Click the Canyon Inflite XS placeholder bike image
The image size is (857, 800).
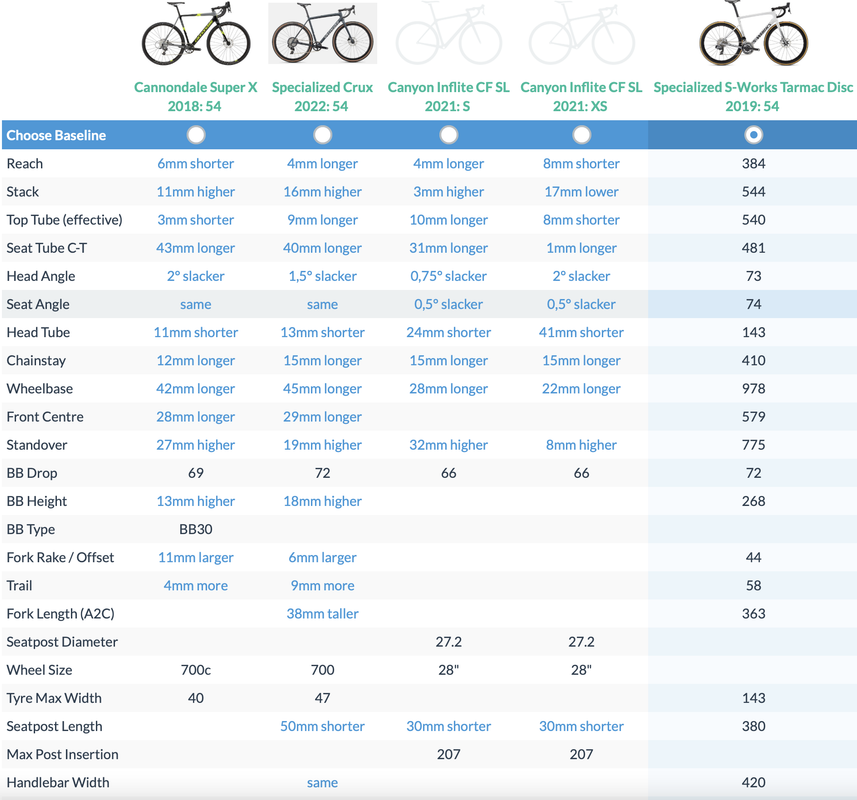pos(582,34)
